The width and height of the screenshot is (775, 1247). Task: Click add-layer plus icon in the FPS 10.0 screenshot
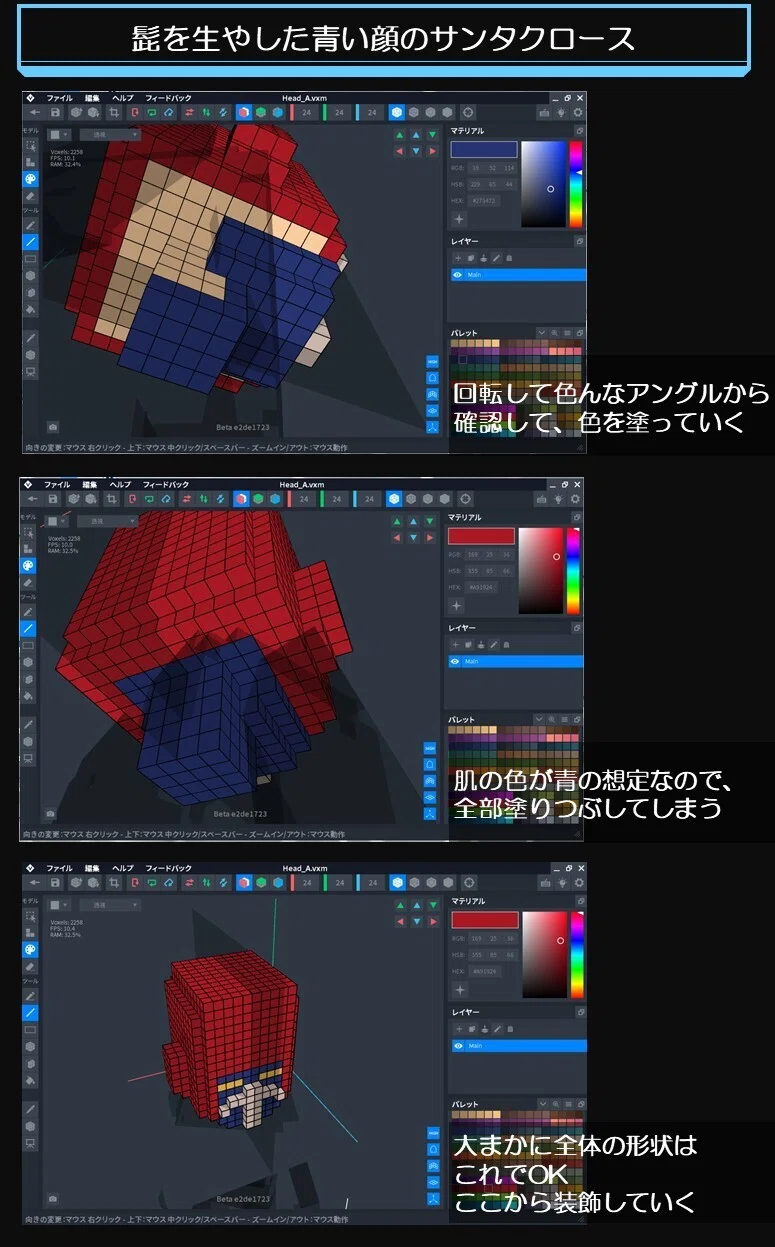coord(457,645)
